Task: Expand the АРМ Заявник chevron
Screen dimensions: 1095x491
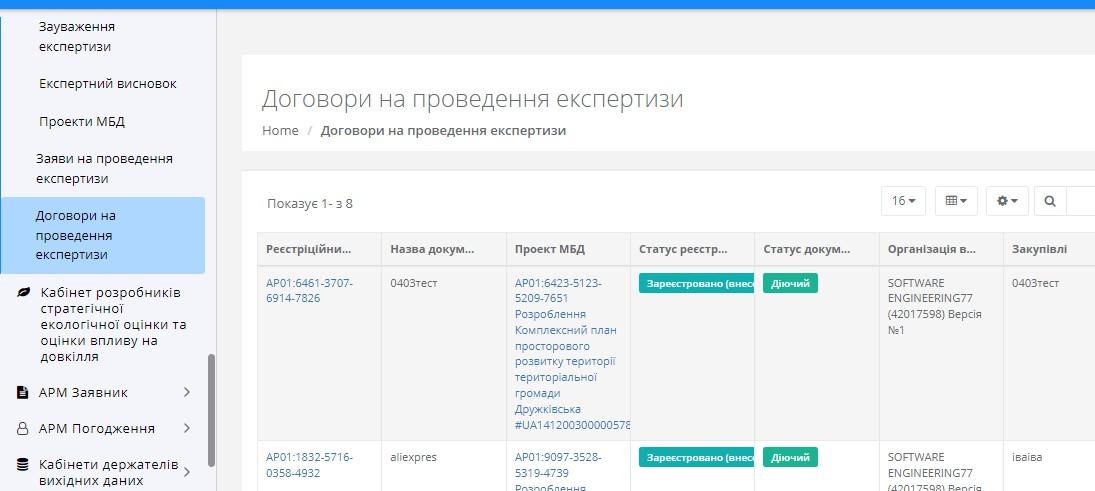Action: tap(186, 392)
